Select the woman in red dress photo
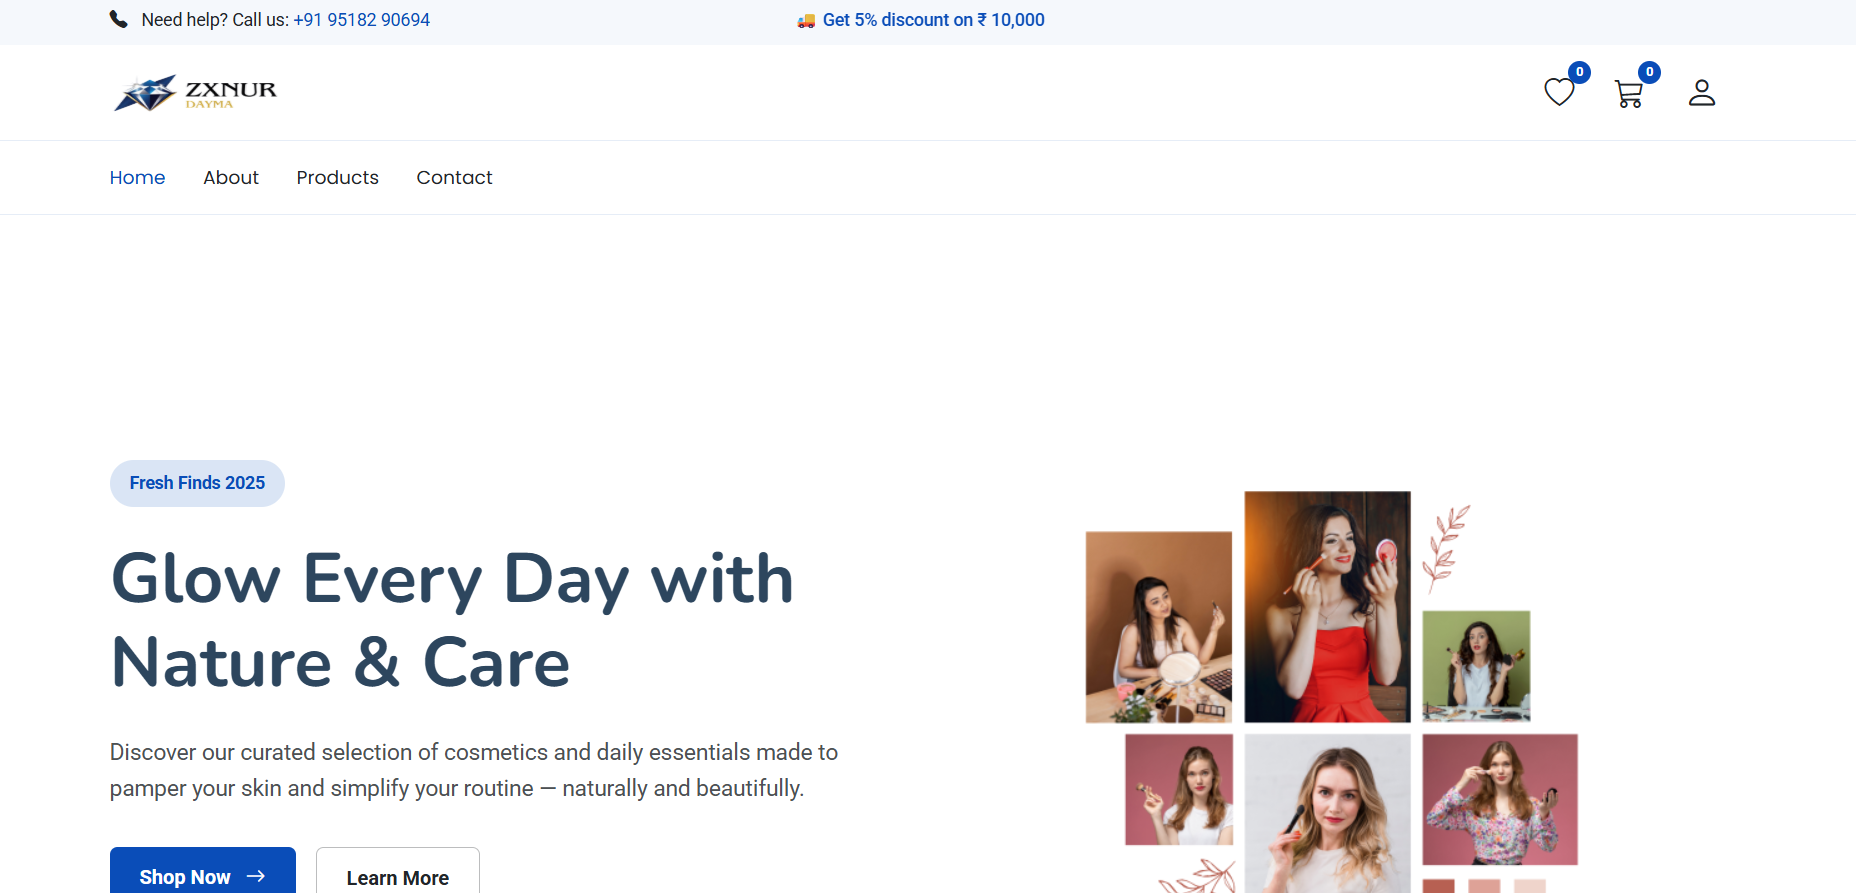 (x=1327, y=606)
